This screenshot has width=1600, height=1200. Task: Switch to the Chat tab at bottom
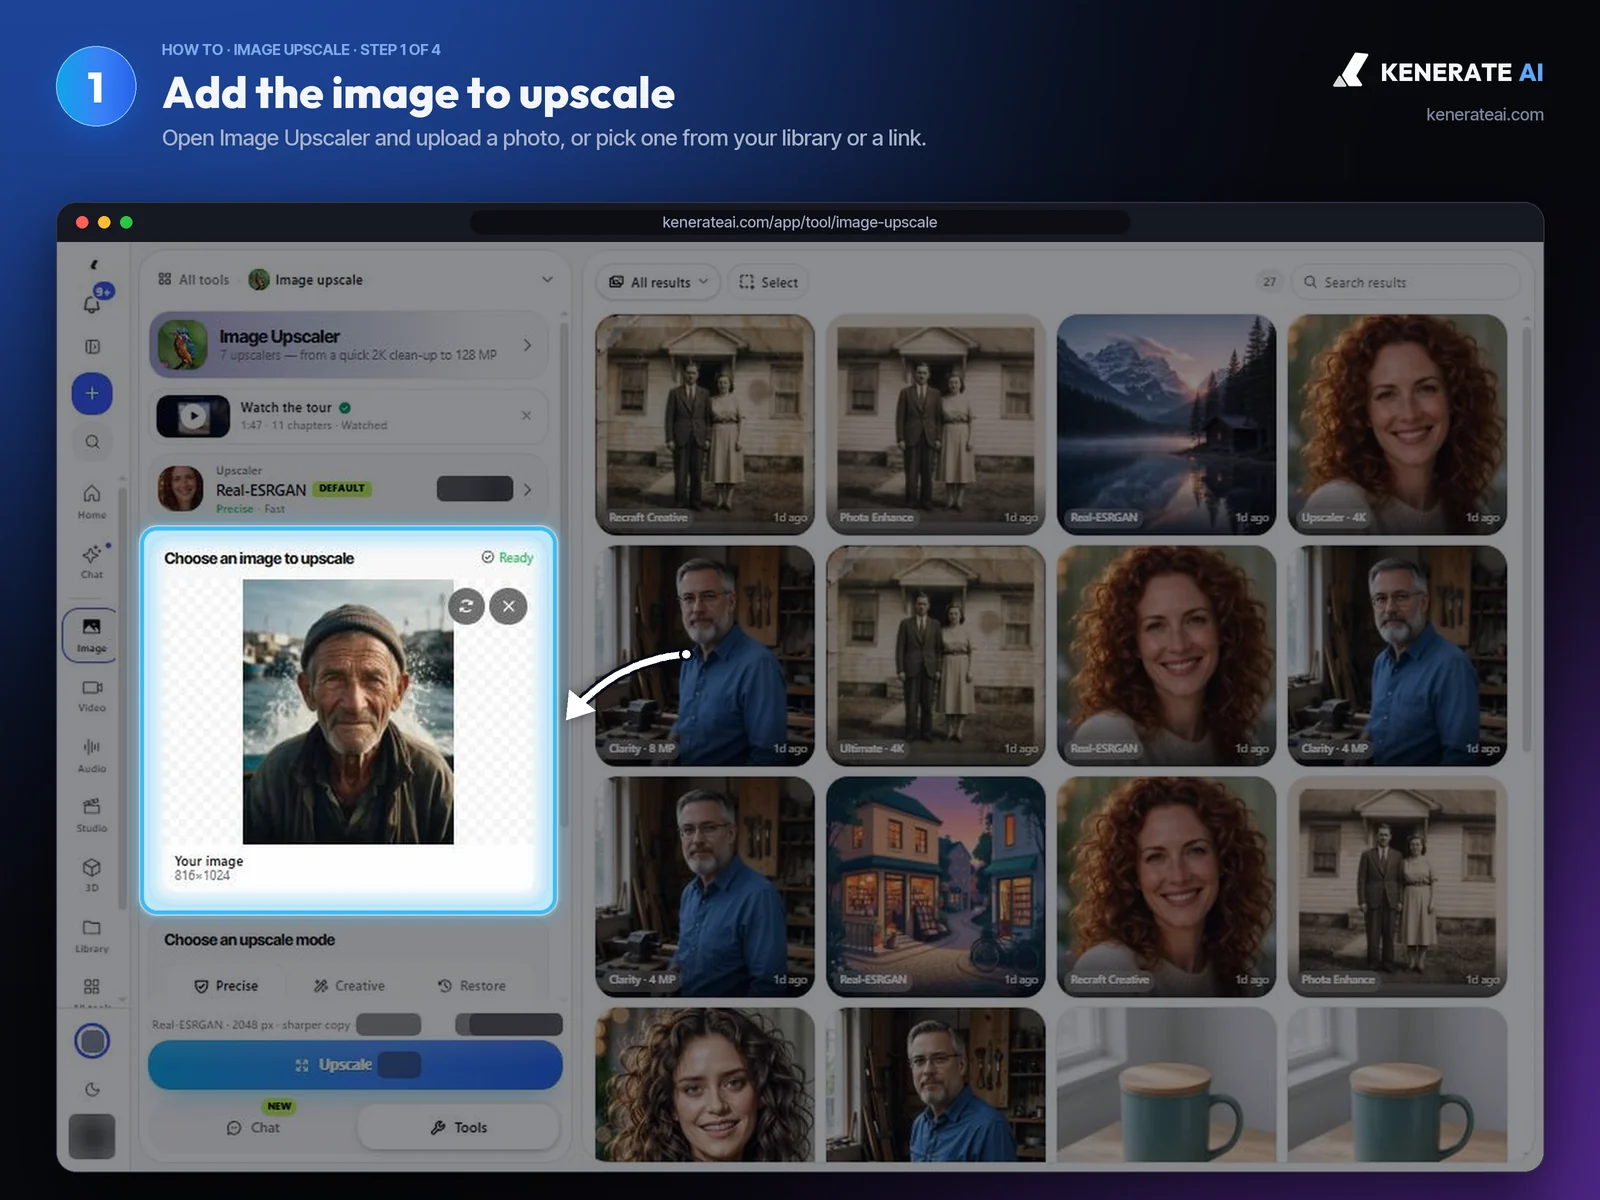pos(253,1127)
